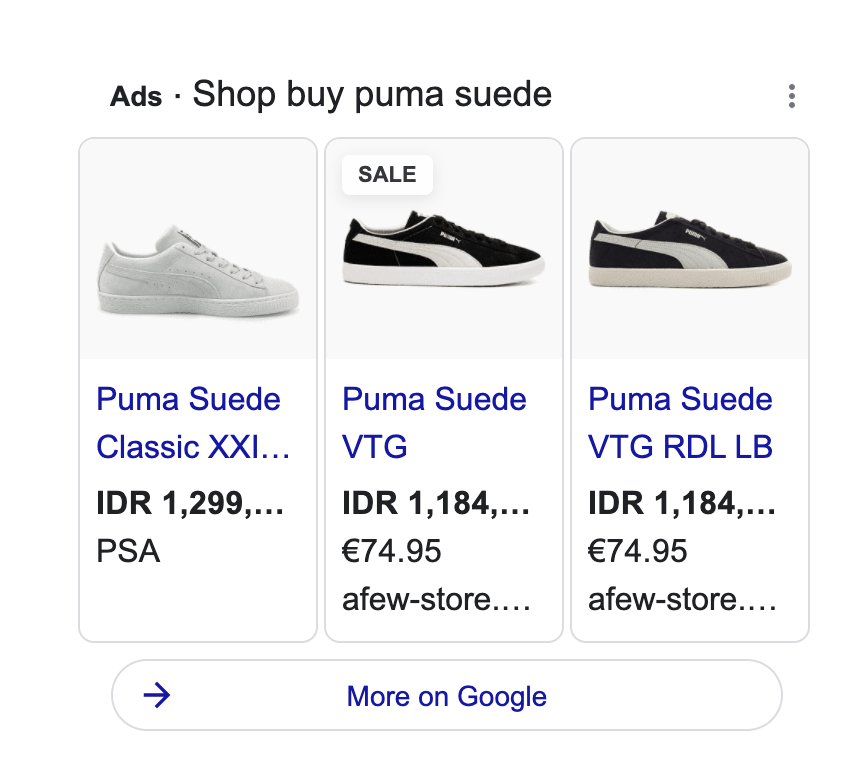Screen dimensions: 856x772
Task: Click the €74.95 price on the right card
Action: (638, 551)
